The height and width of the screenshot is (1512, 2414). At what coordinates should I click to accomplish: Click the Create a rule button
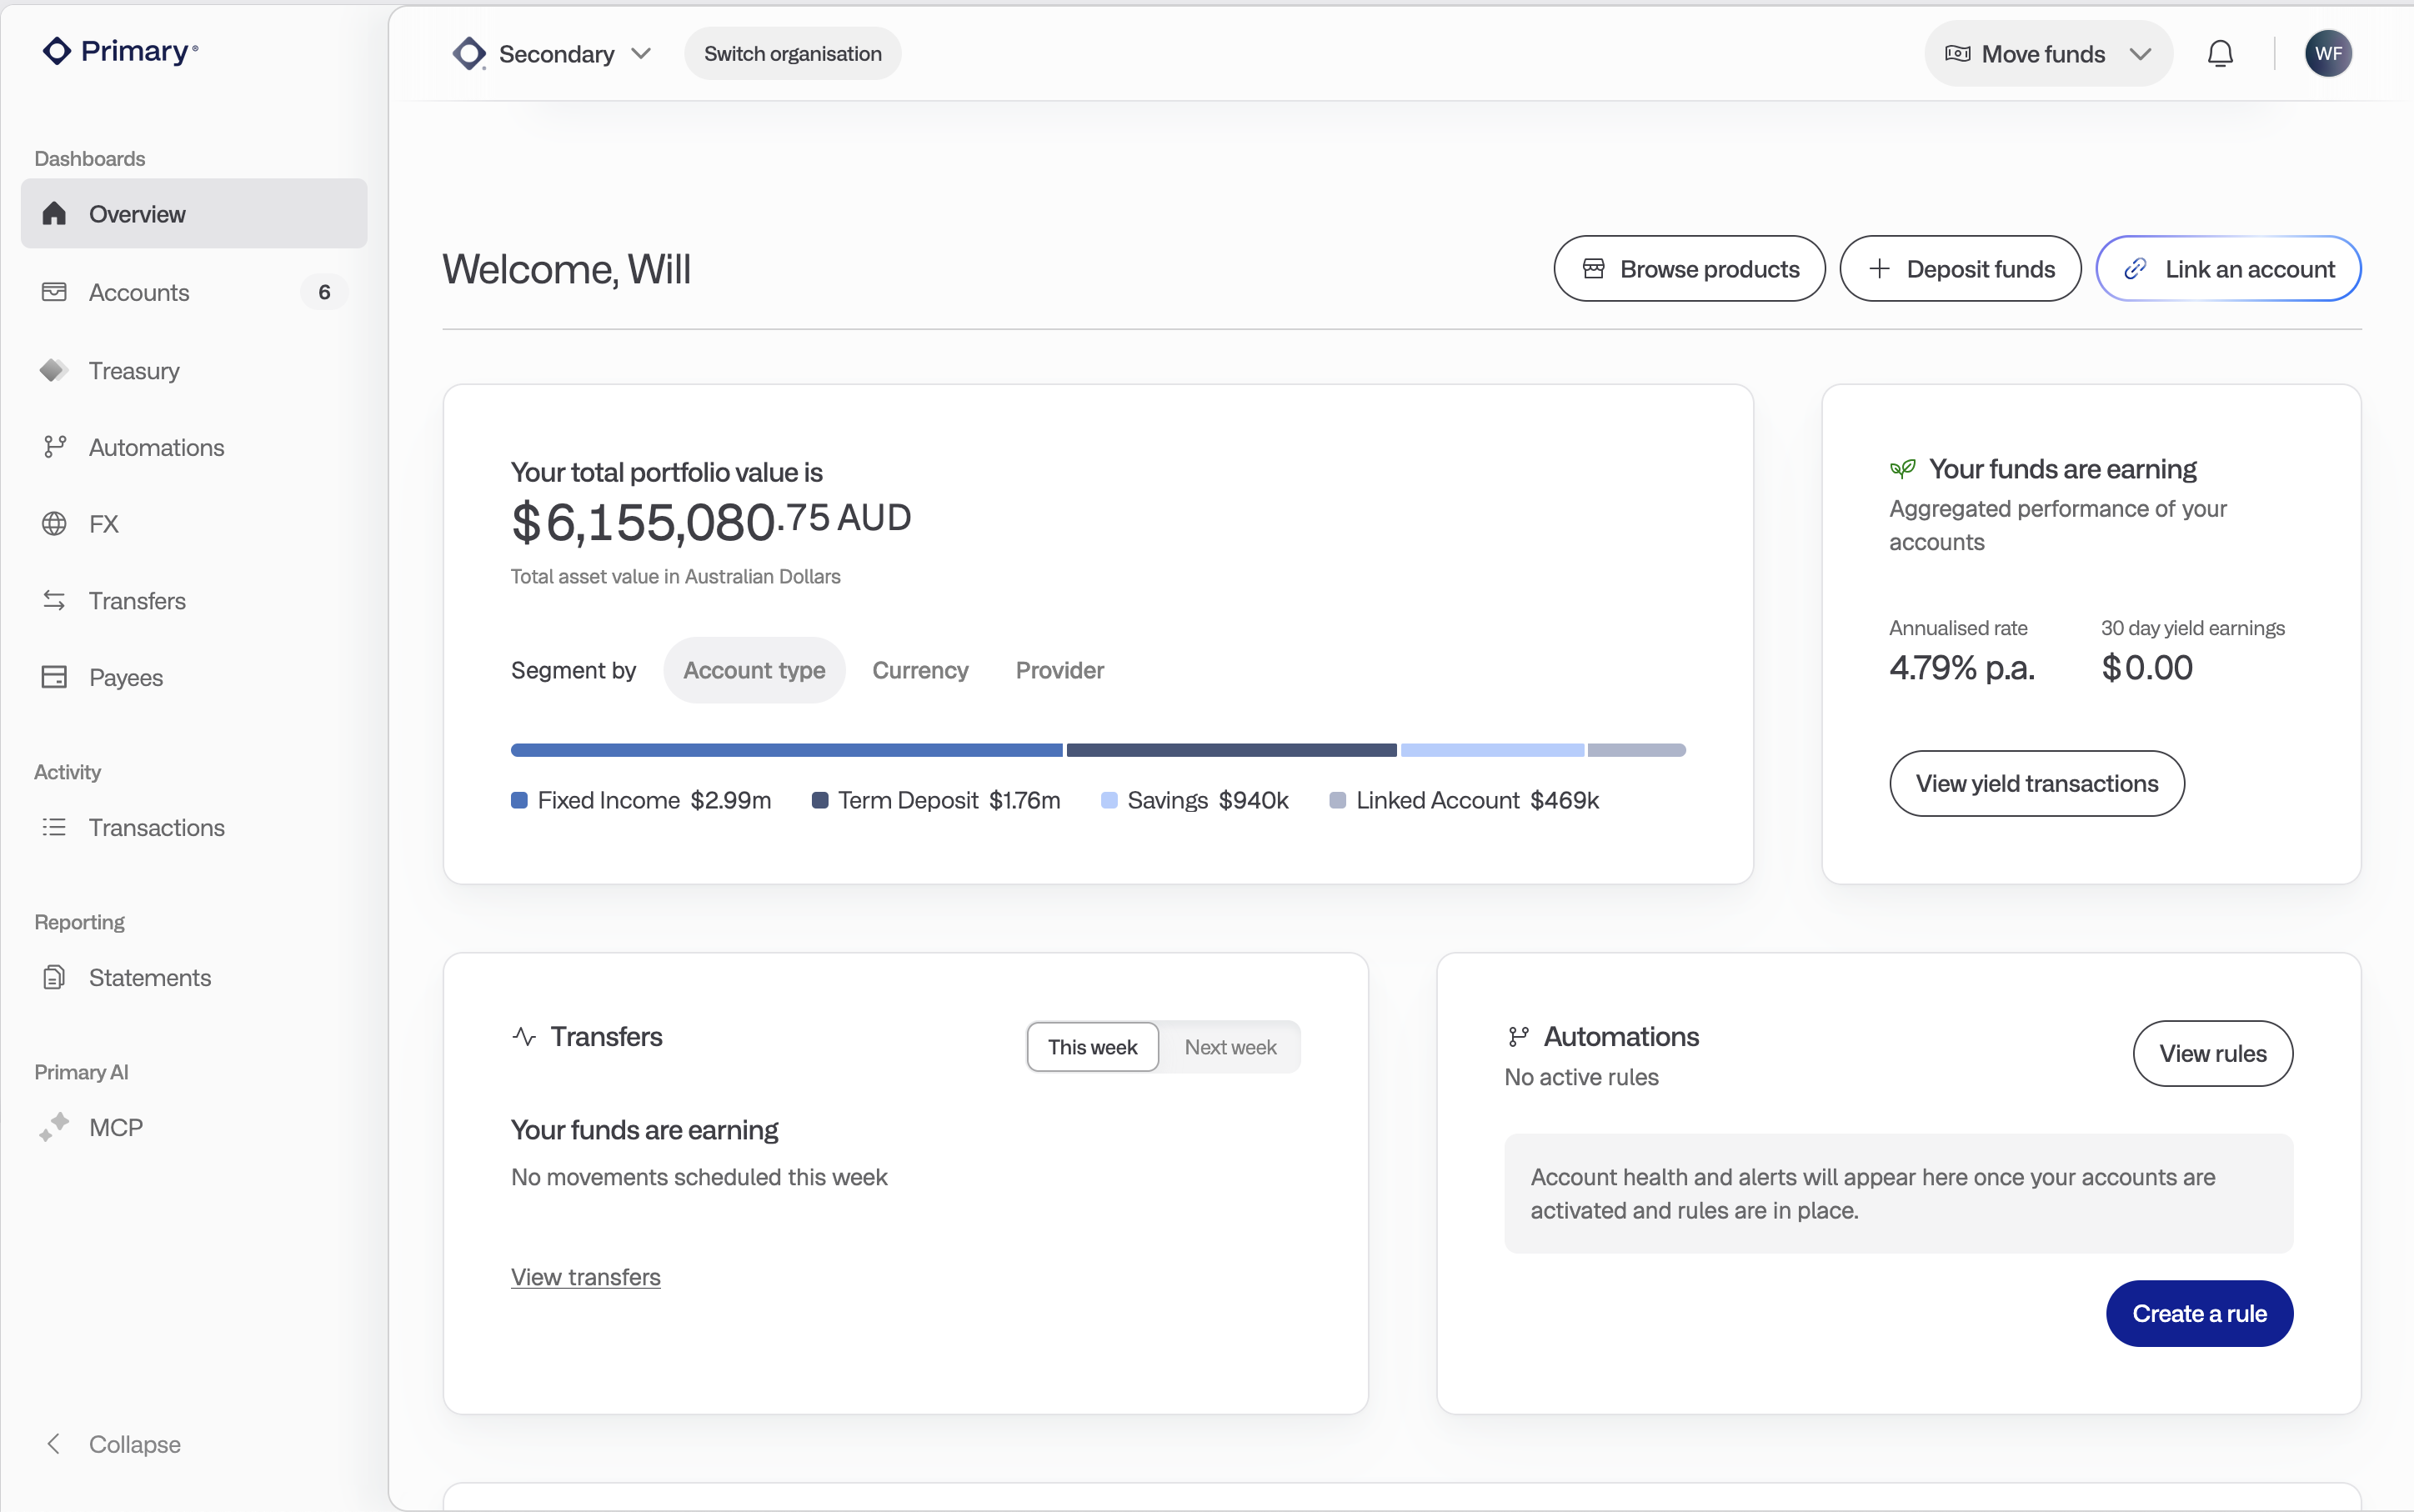(2199, 1313)
